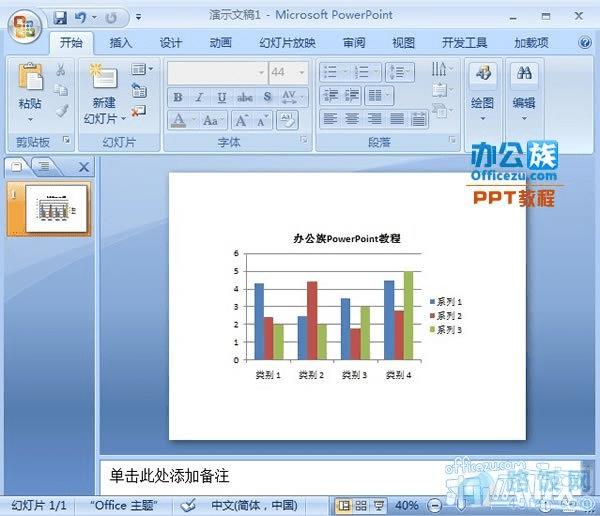Toggle Underline formatting

coord(222,97)
